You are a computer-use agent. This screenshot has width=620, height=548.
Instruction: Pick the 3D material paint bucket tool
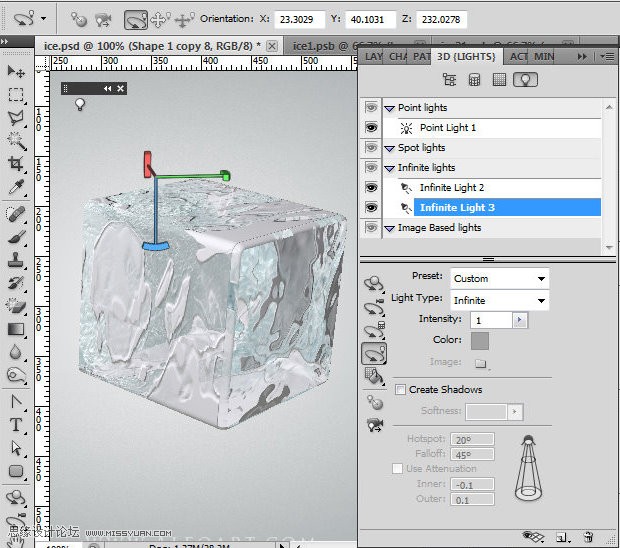pyautogui.click(x=374, y=376)
